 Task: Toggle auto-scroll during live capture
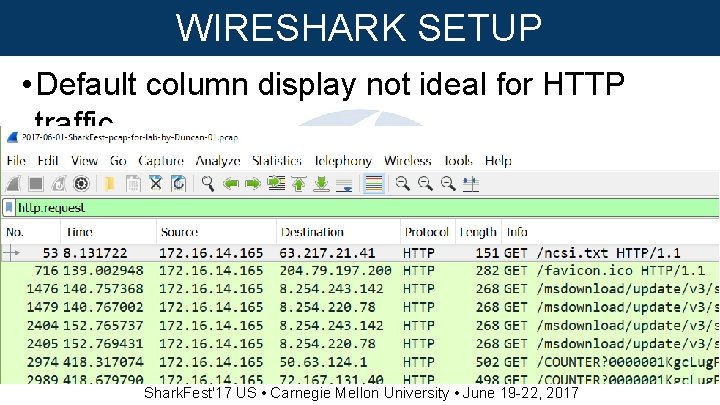[344, 185]
